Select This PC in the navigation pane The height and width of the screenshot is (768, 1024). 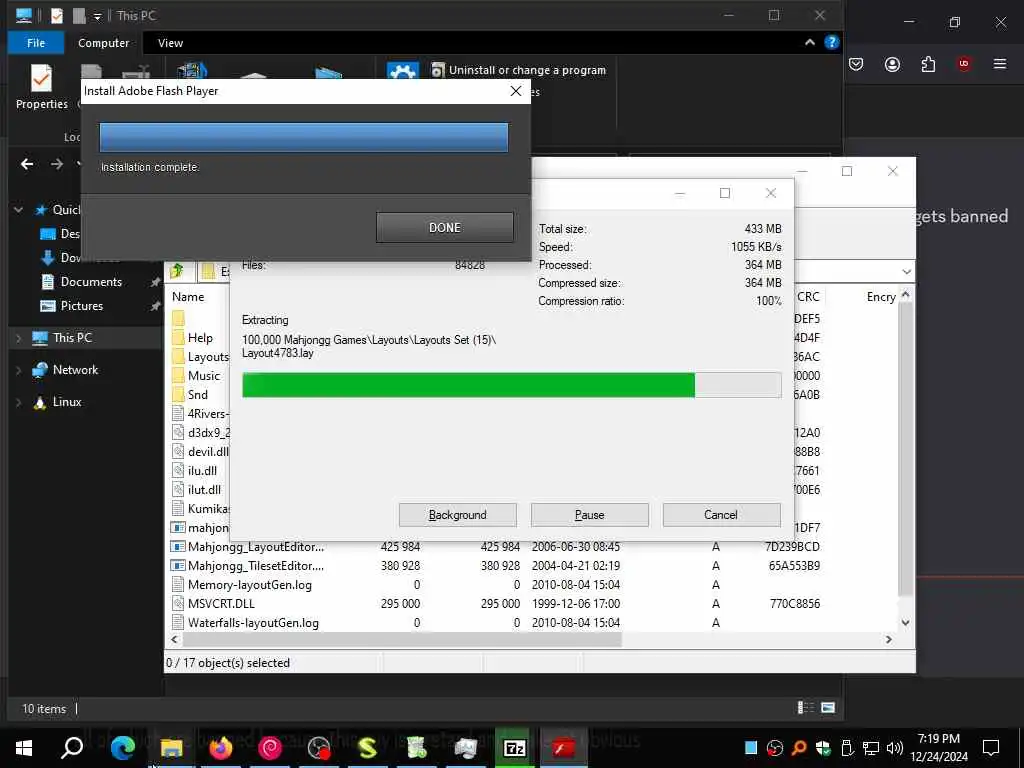(72, 338)
